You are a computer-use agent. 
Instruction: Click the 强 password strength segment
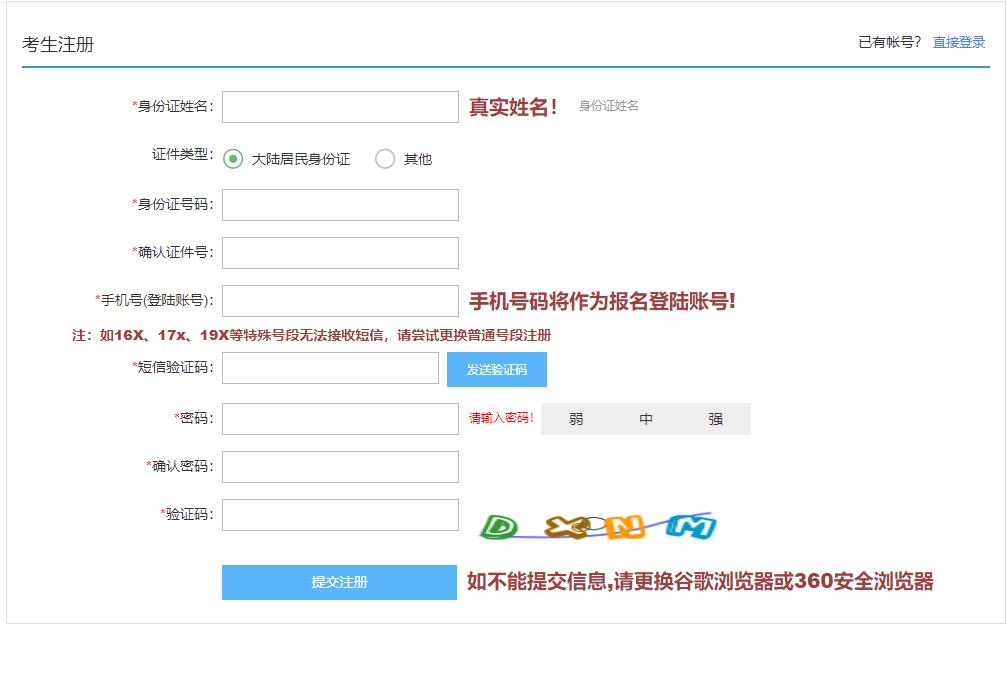pyautogui.click(x=715, y=418)
